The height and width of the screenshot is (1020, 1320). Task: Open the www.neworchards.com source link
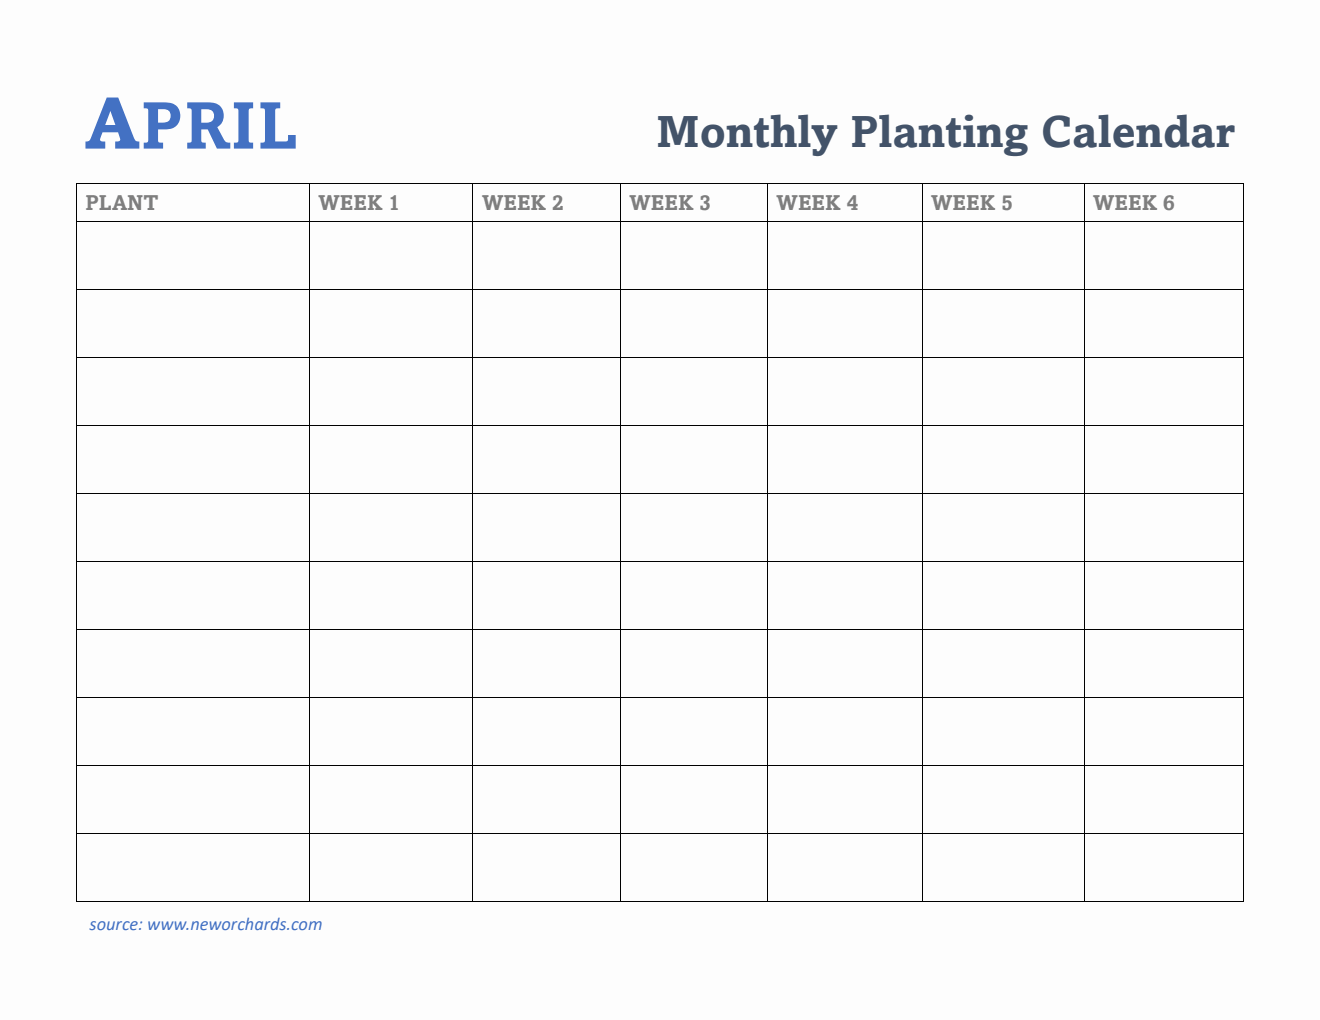pyautogui.click(x=234, y=924)
